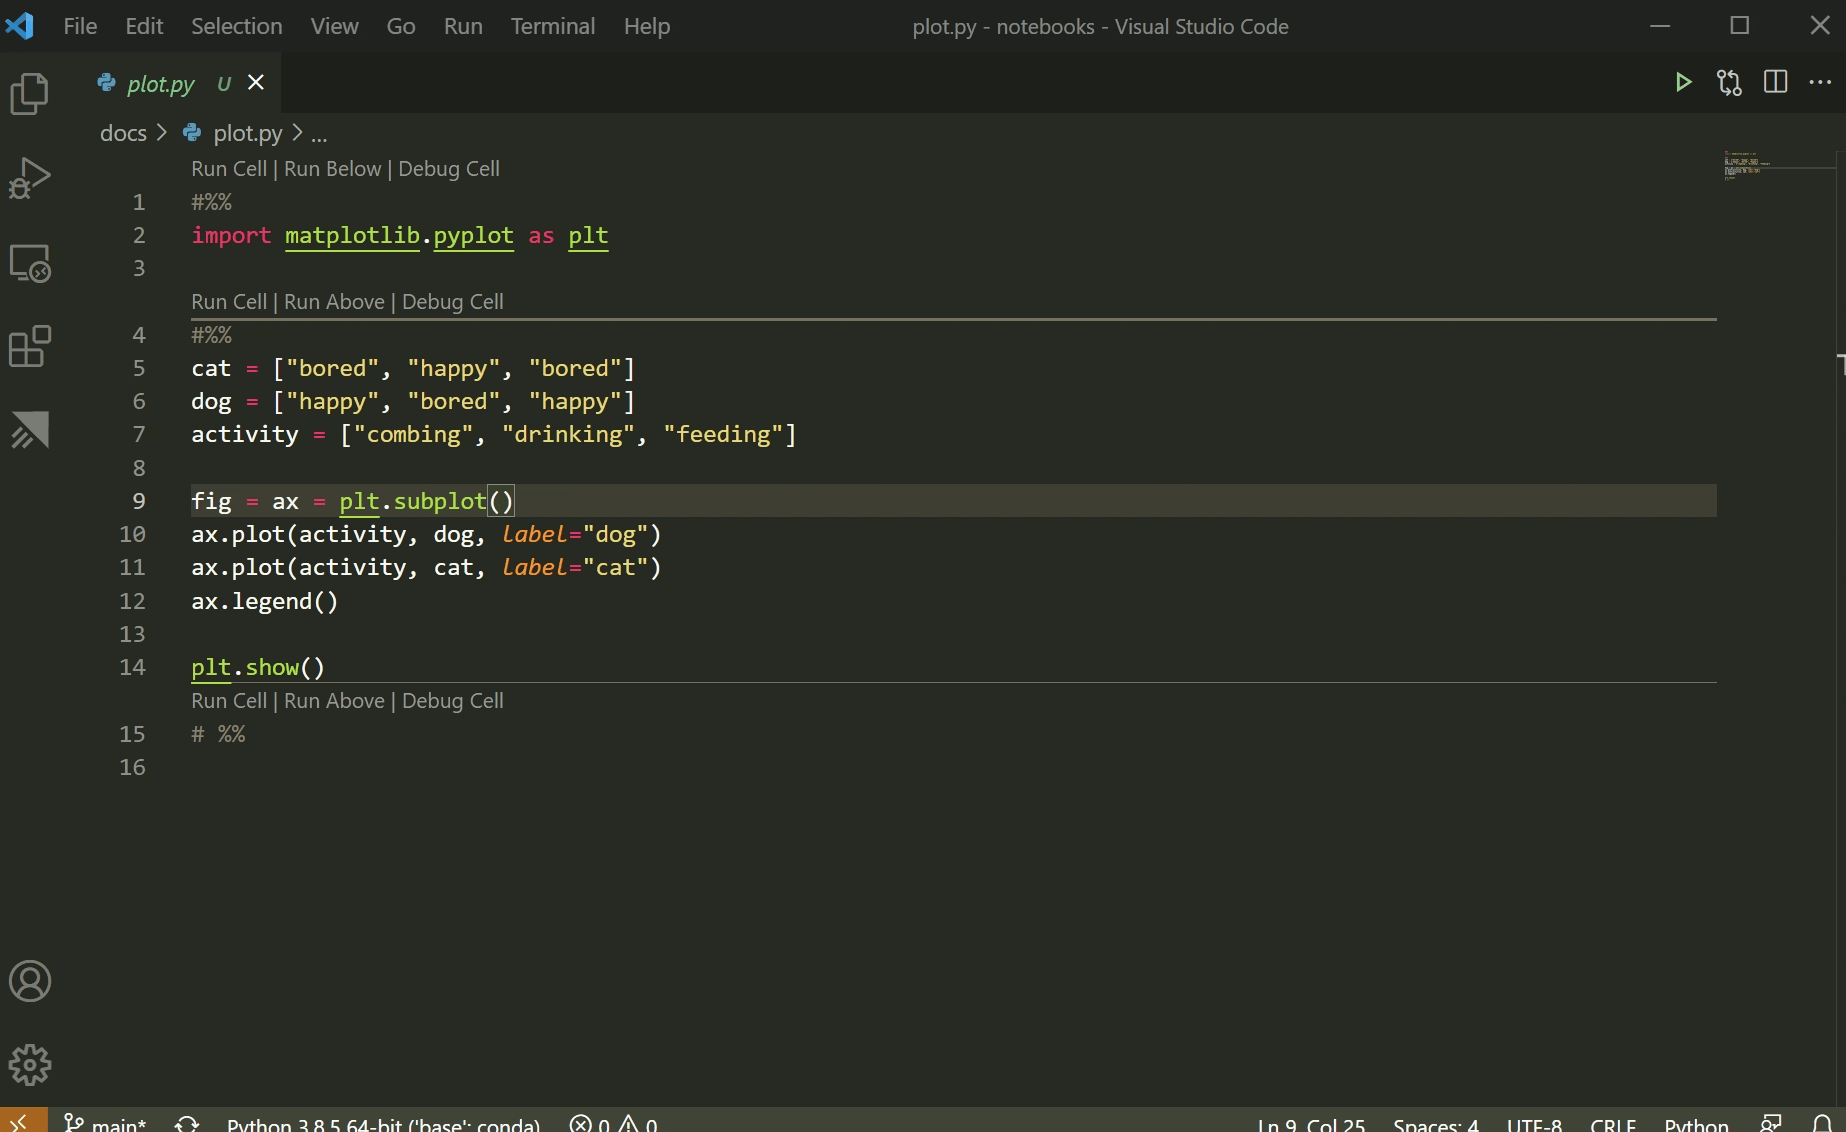Toggle the Accounts icon in activity bar
Screen dimensions: 1846x1132
click(x=30, y=981)
